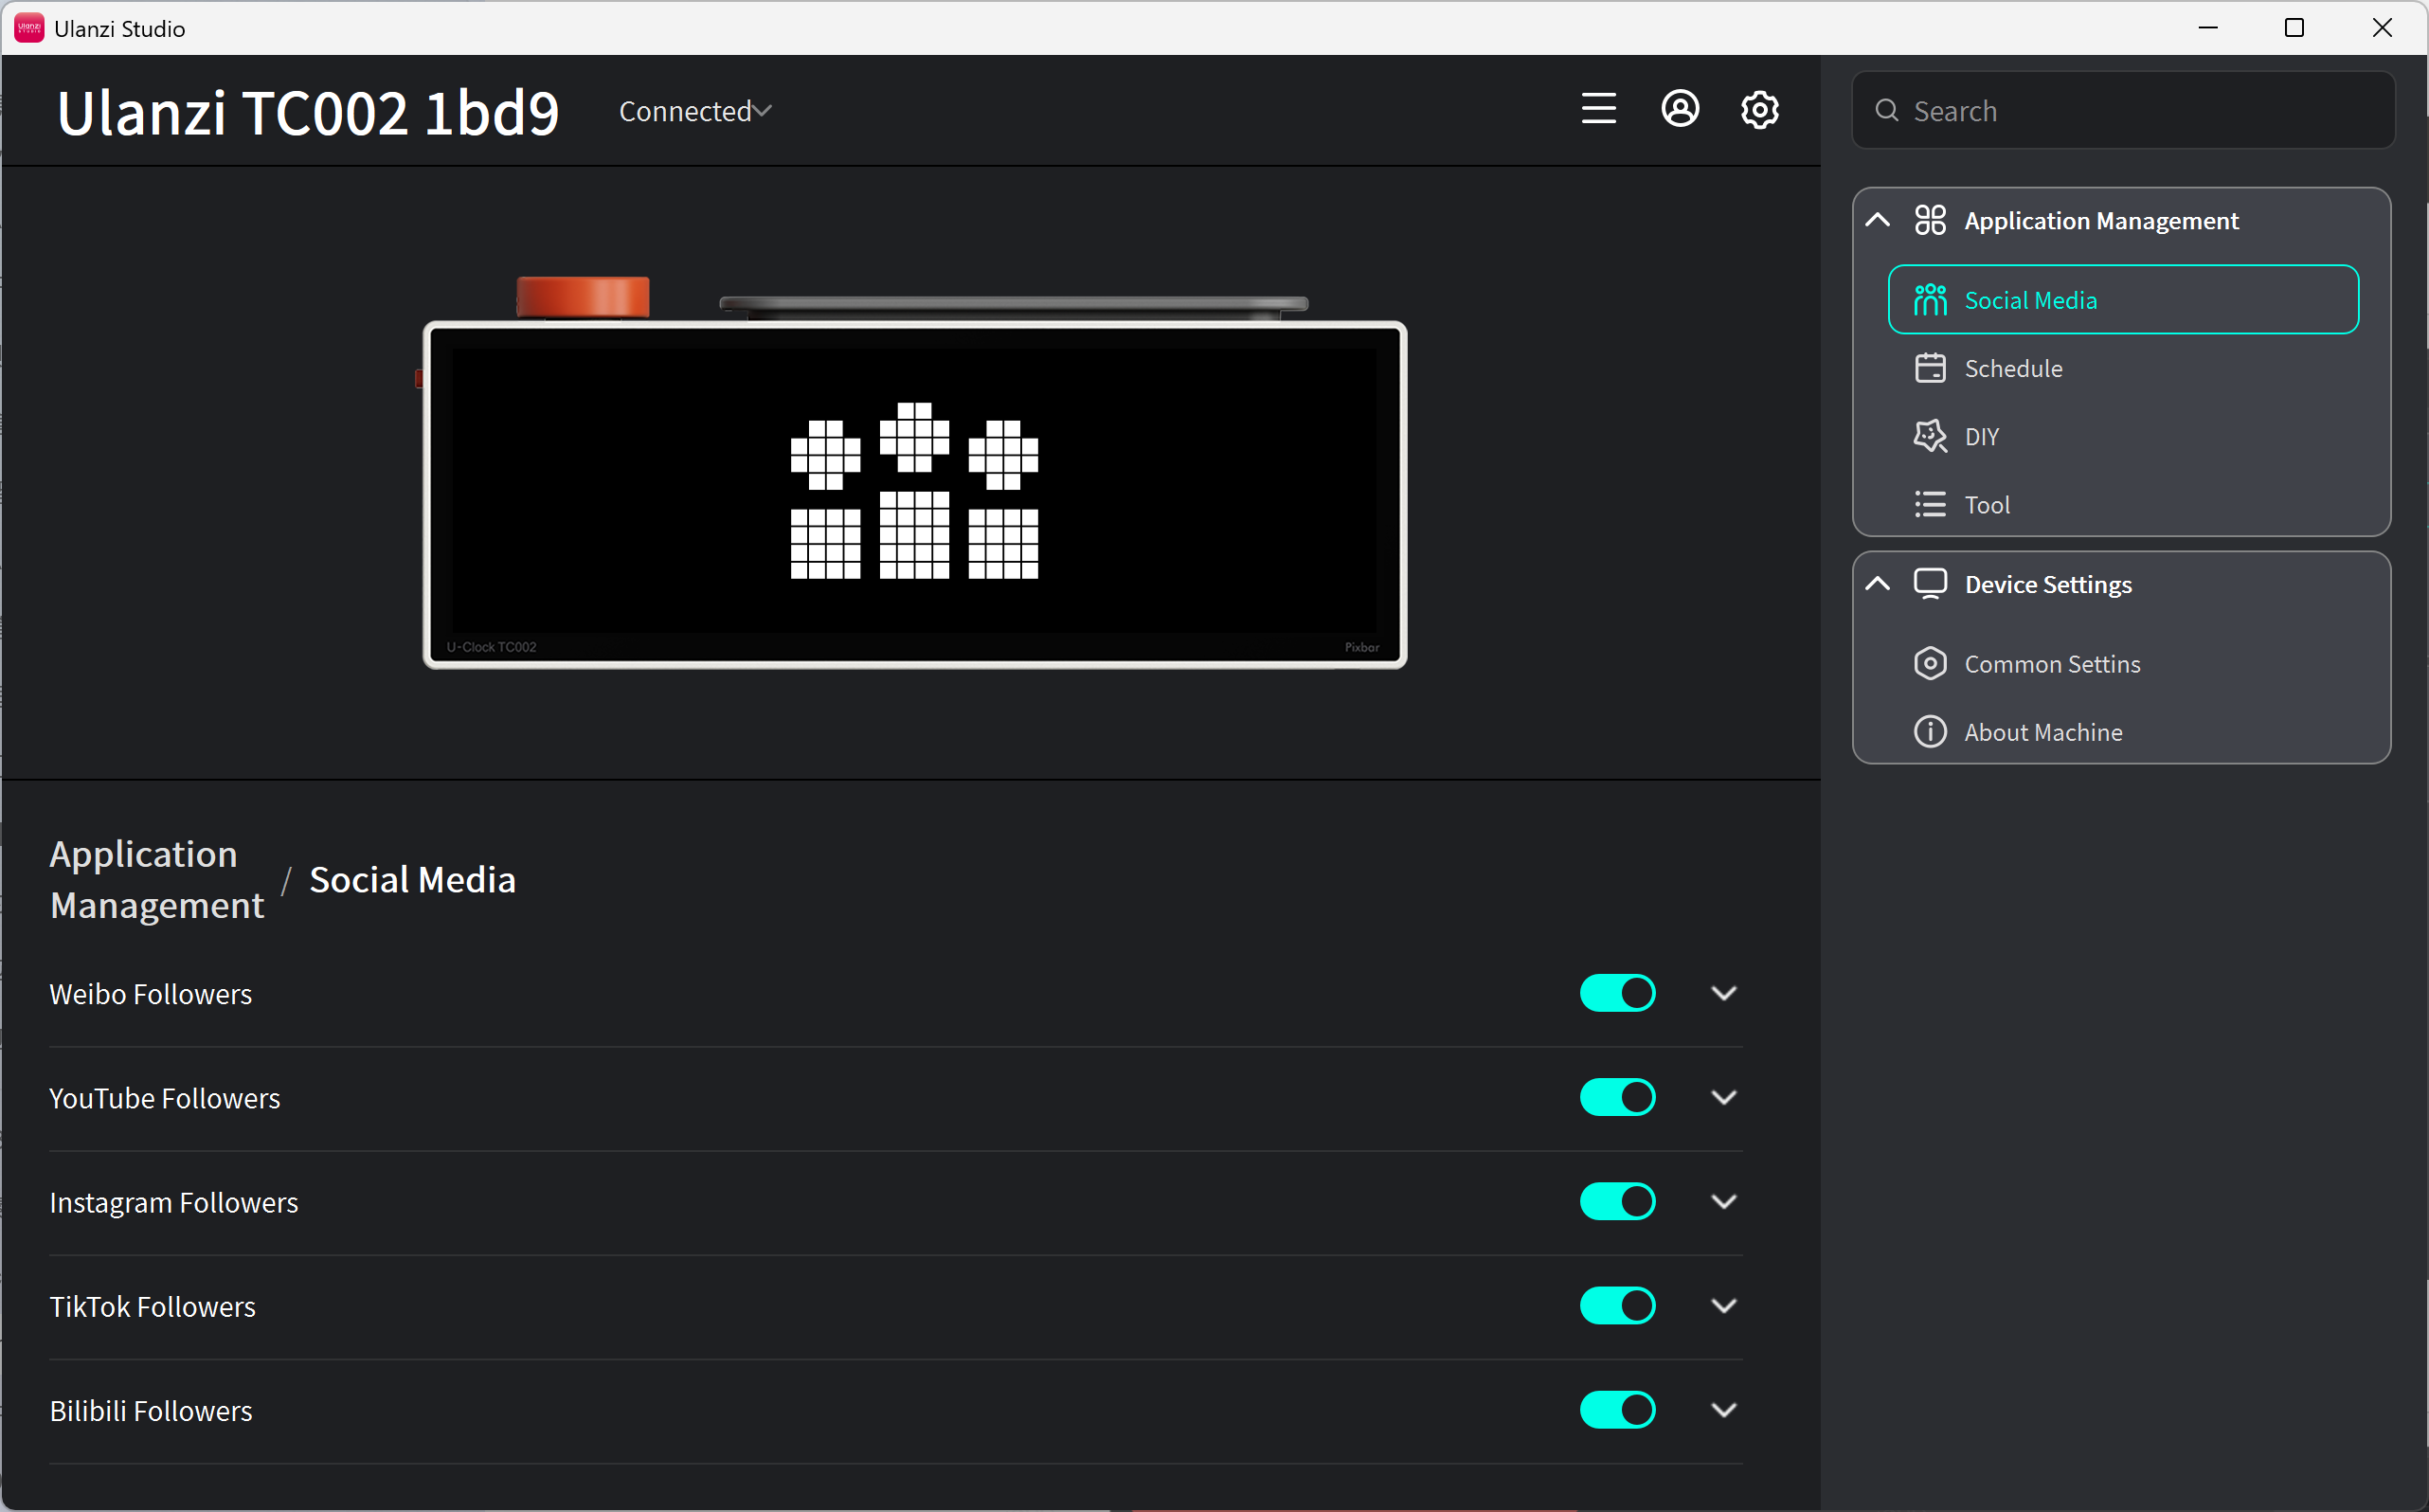Turn off the Instagram Followers switch

(1617, 1201)
